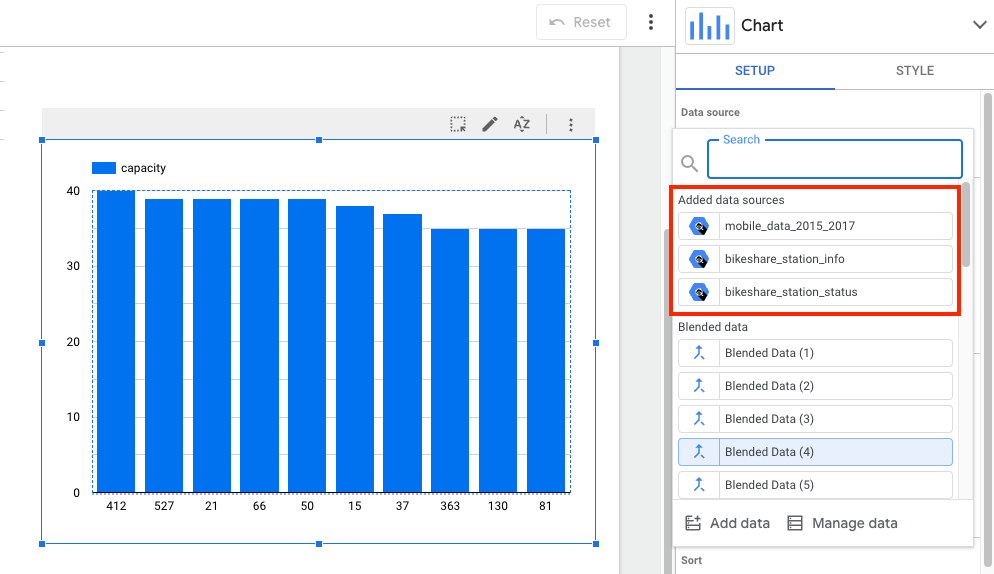Image resolution: width=994 pixels, height=574 pixels.
Task: Click the Manage data button
Action: 842,523
